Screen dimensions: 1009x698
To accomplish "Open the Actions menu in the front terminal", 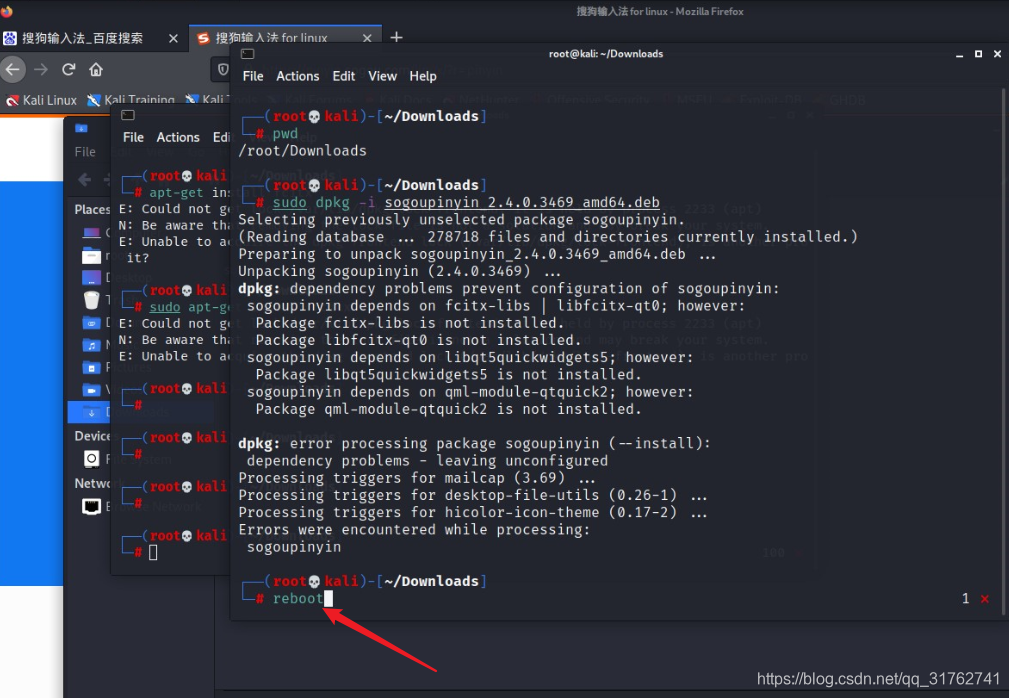I will tap(297, 76).
